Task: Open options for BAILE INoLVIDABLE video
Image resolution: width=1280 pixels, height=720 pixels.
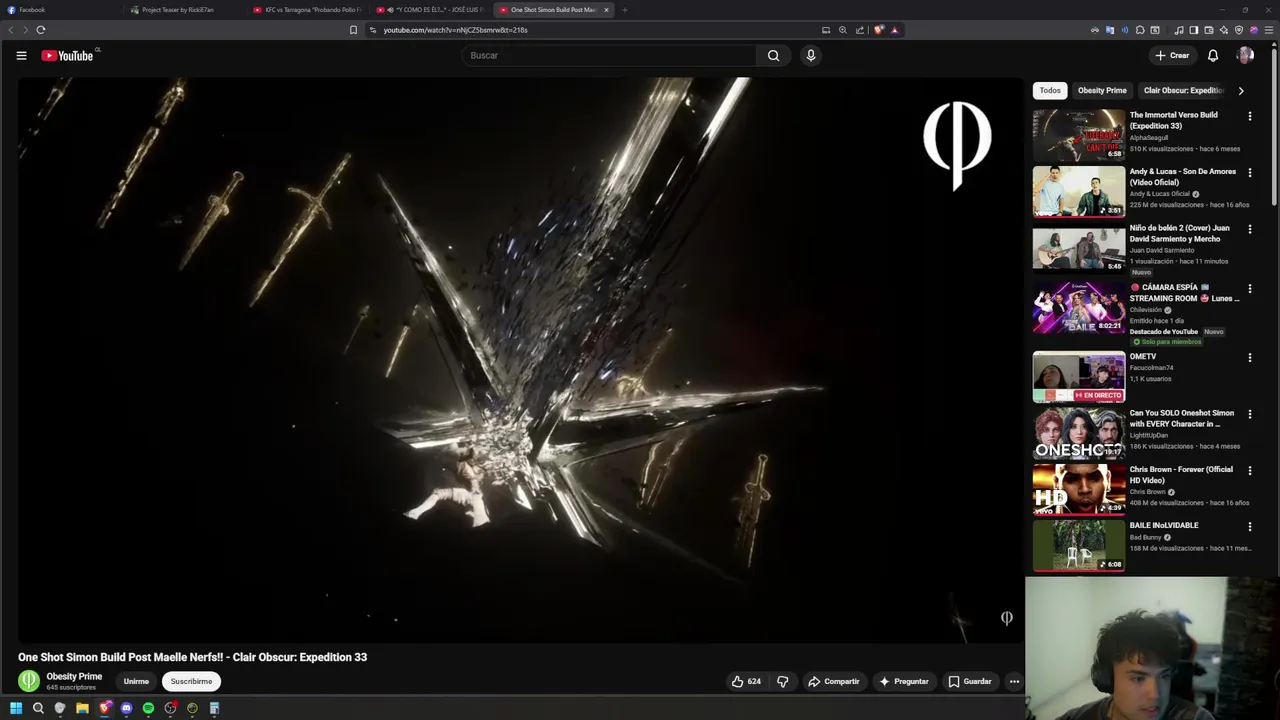Action: 1249,527
